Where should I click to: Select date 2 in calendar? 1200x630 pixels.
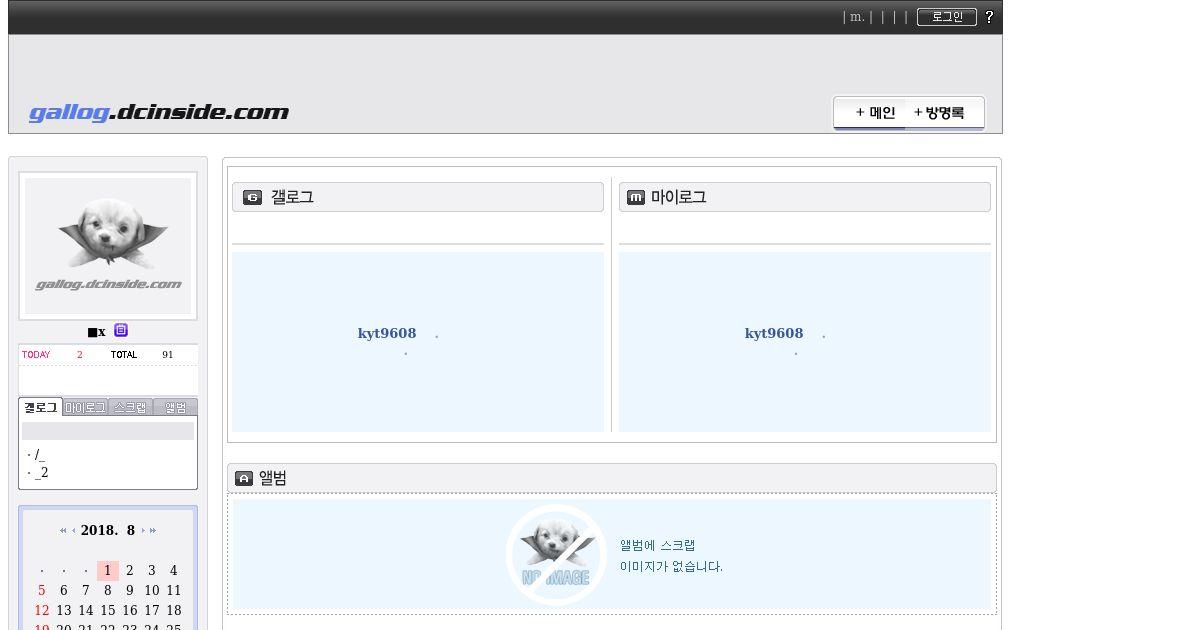click(130, 571)
